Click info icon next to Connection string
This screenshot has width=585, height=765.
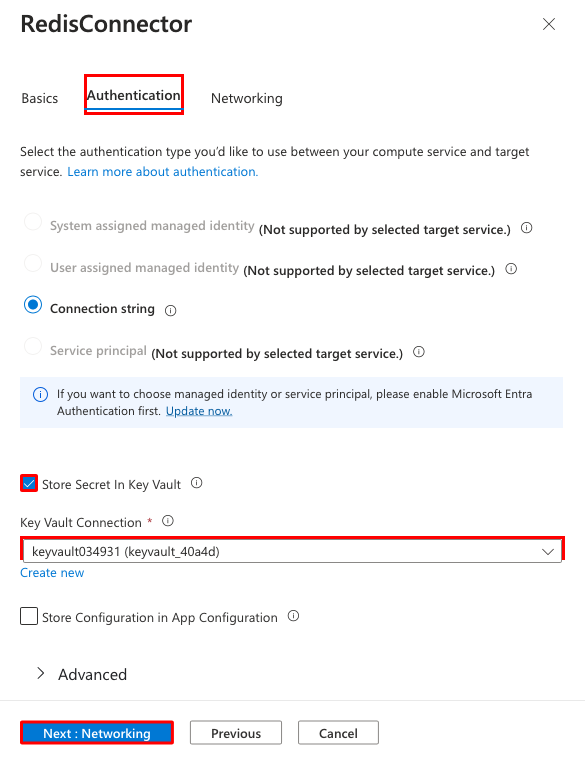coord(170,310)
